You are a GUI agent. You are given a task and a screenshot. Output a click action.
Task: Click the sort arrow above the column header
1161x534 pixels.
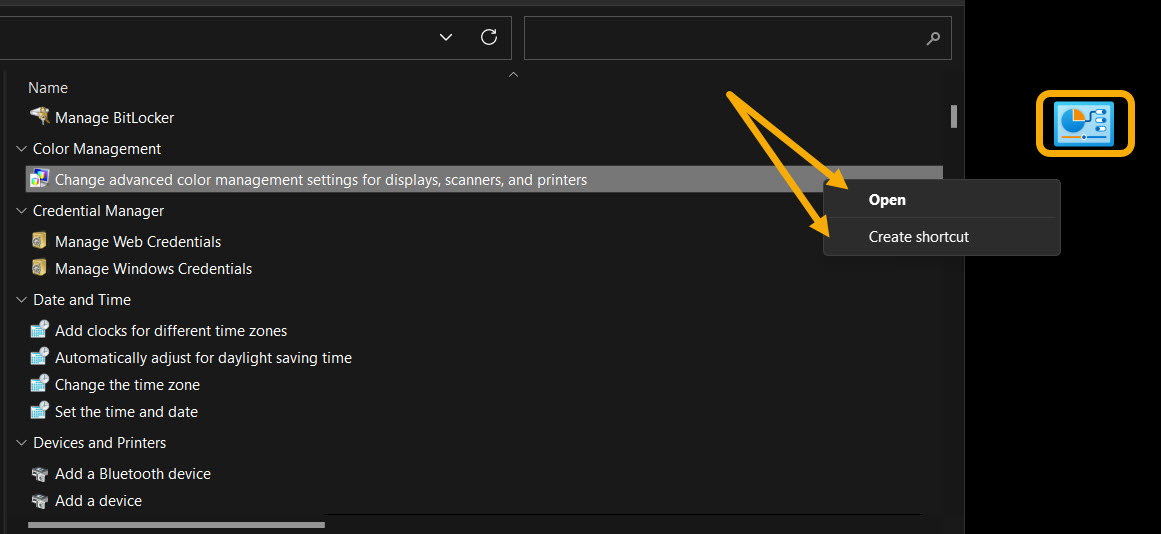513,74
